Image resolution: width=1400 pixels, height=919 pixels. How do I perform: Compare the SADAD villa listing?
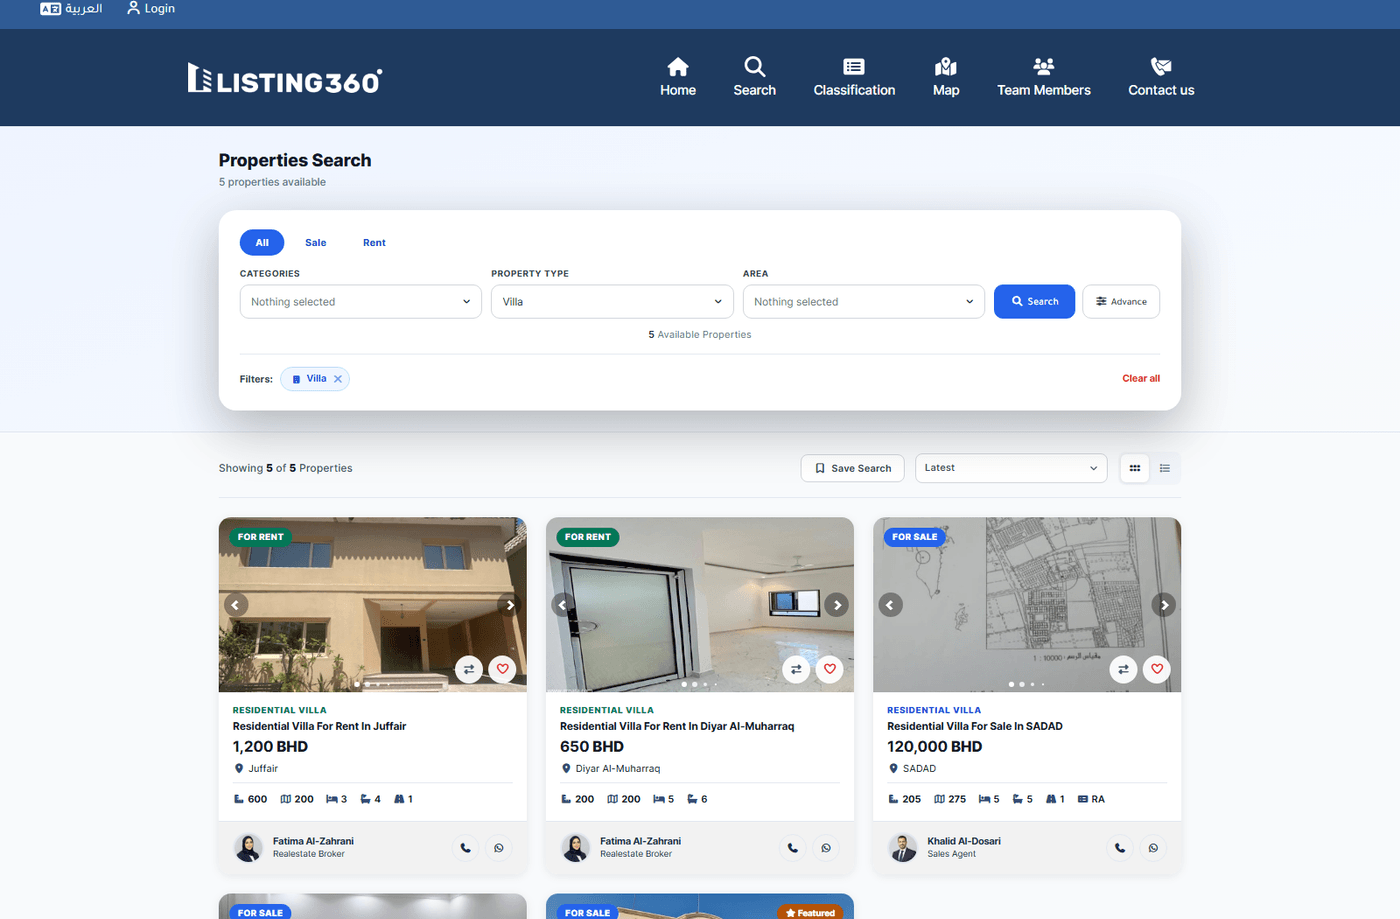1123,669
